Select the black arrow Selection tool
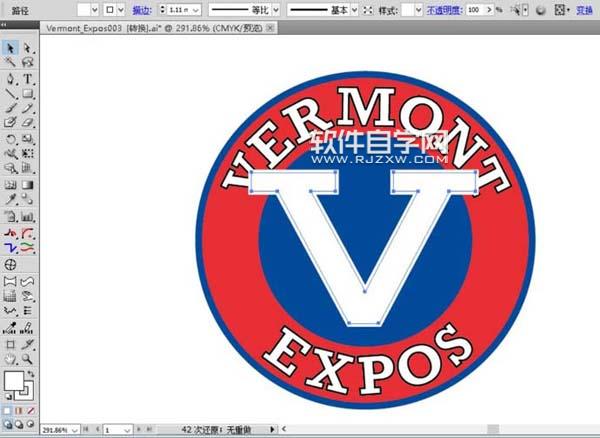 tap(10, 47)
